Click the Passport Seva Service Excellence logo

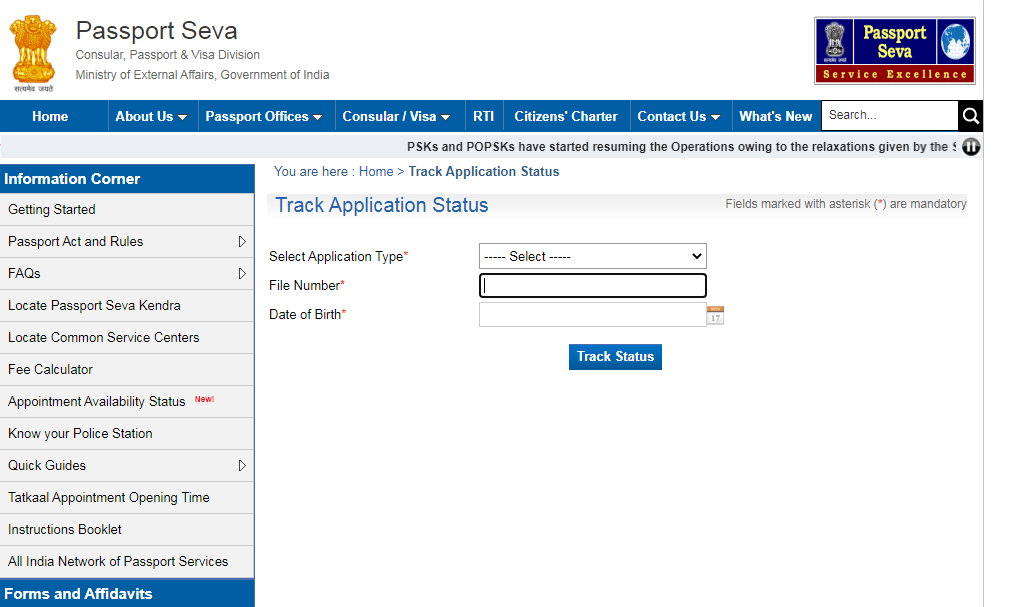893,51
